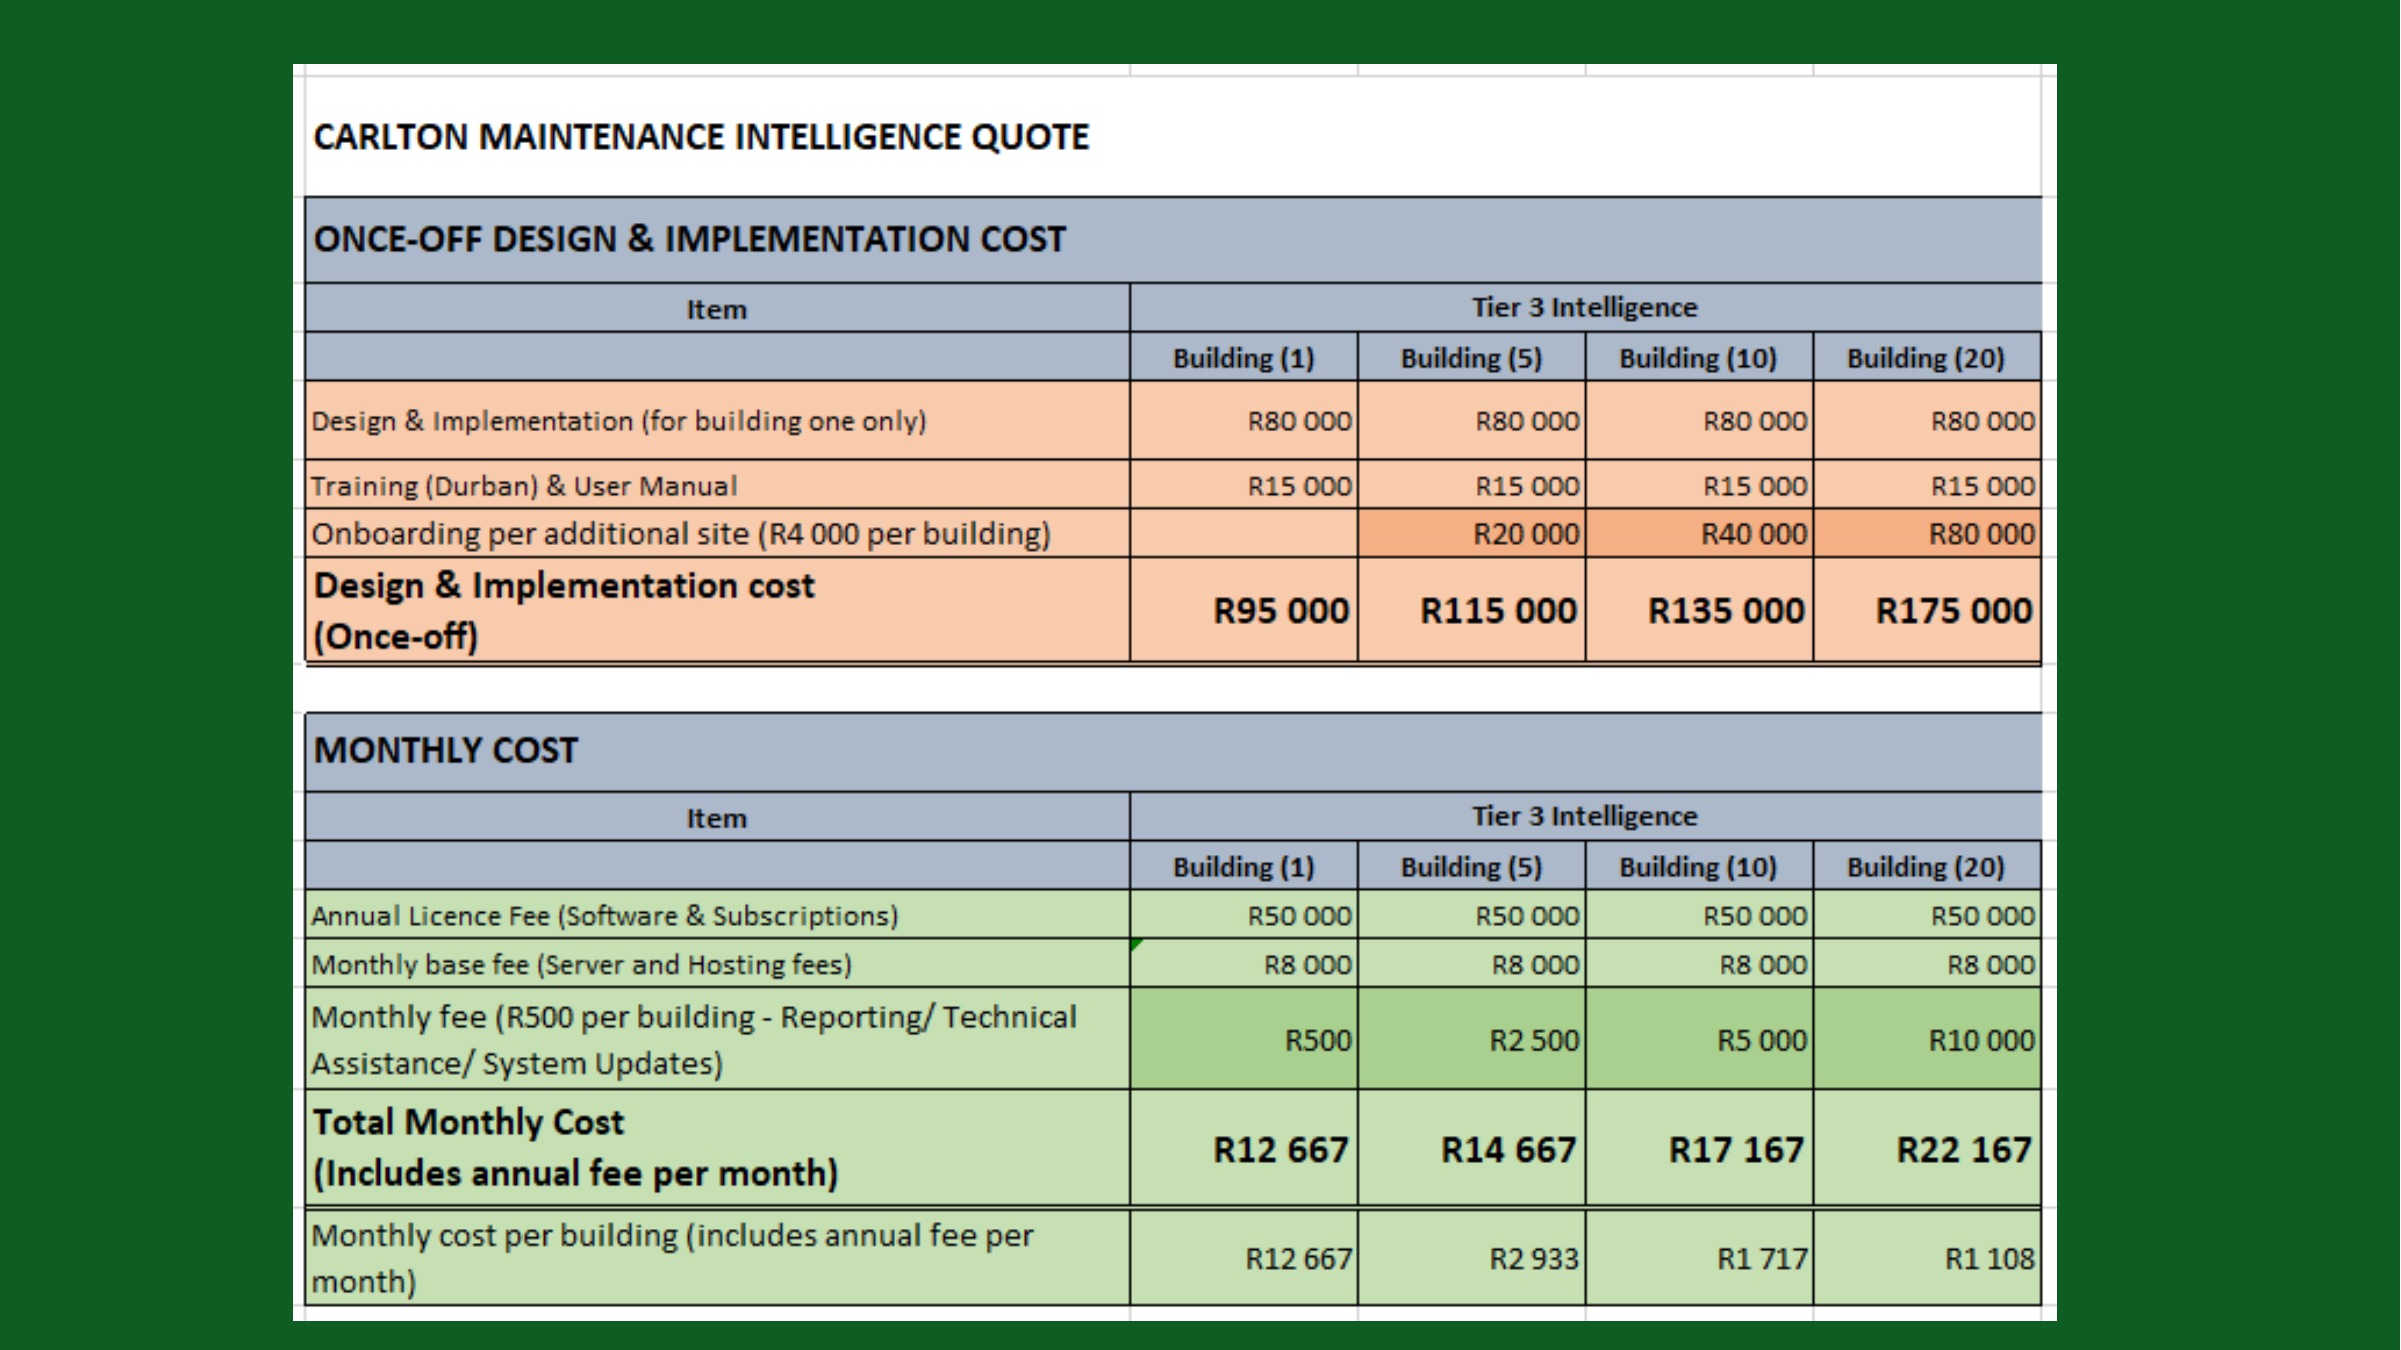The image size is (2401, 1350).
Task: Select the R1 717 per building cell
Action: click(x=1700, y=1258)
